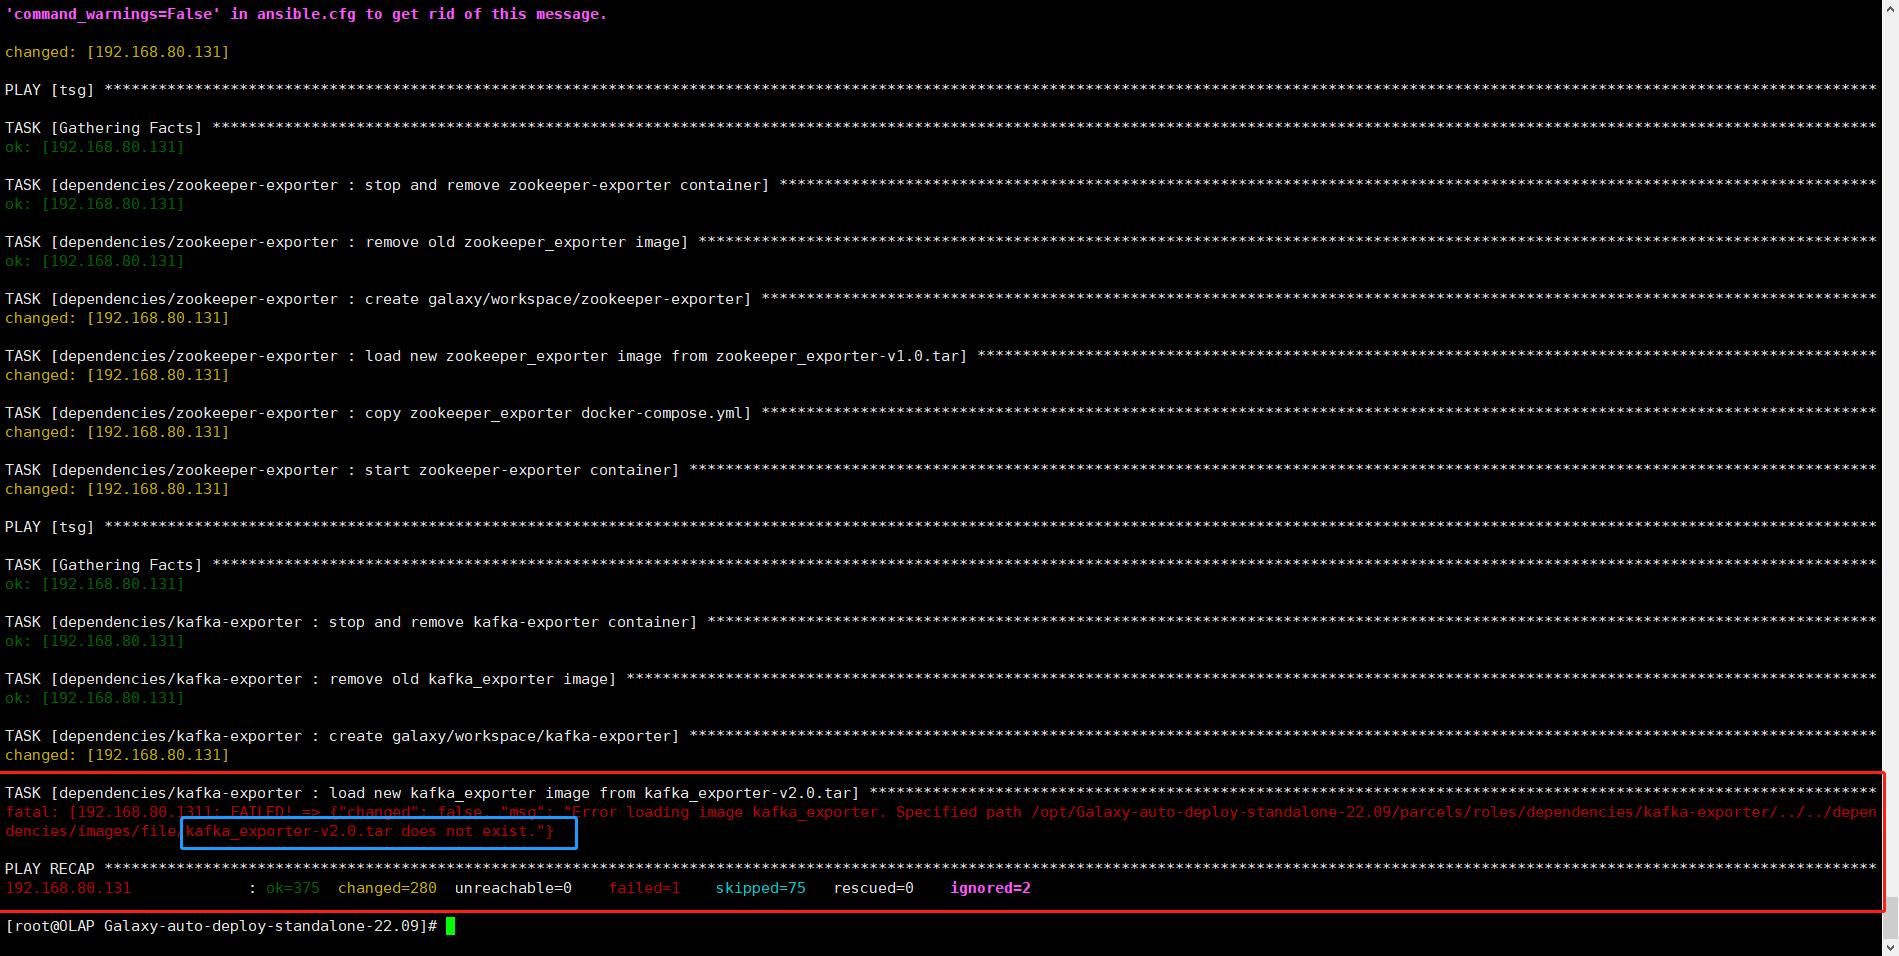Image resolution: width=1899 pixels, height=956 pixels.
Task: Click the ok=375 recap value
Action: pyautogui.click(x=292, y=888)
